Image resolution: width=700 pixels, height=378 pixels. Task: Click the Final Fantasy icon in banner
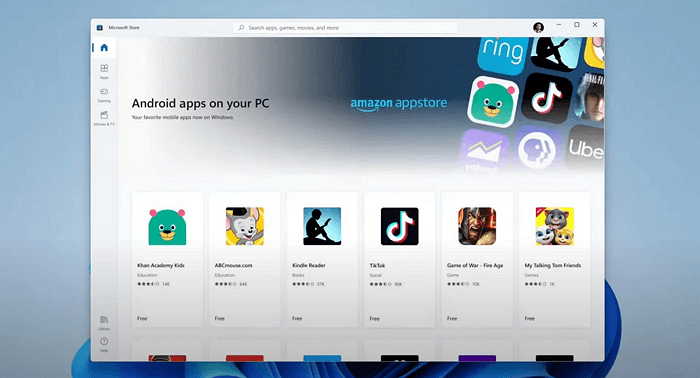[x=590, y=96]
